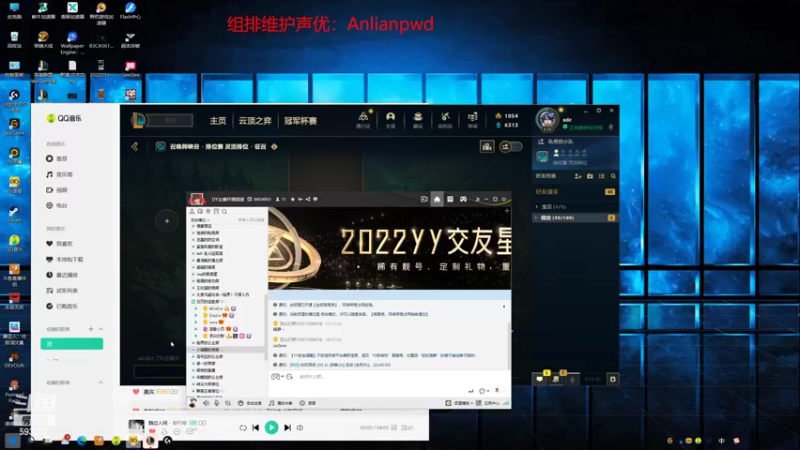Open YY home icon in title bar
The image size is (800, 450).
[x=437, y=199]
